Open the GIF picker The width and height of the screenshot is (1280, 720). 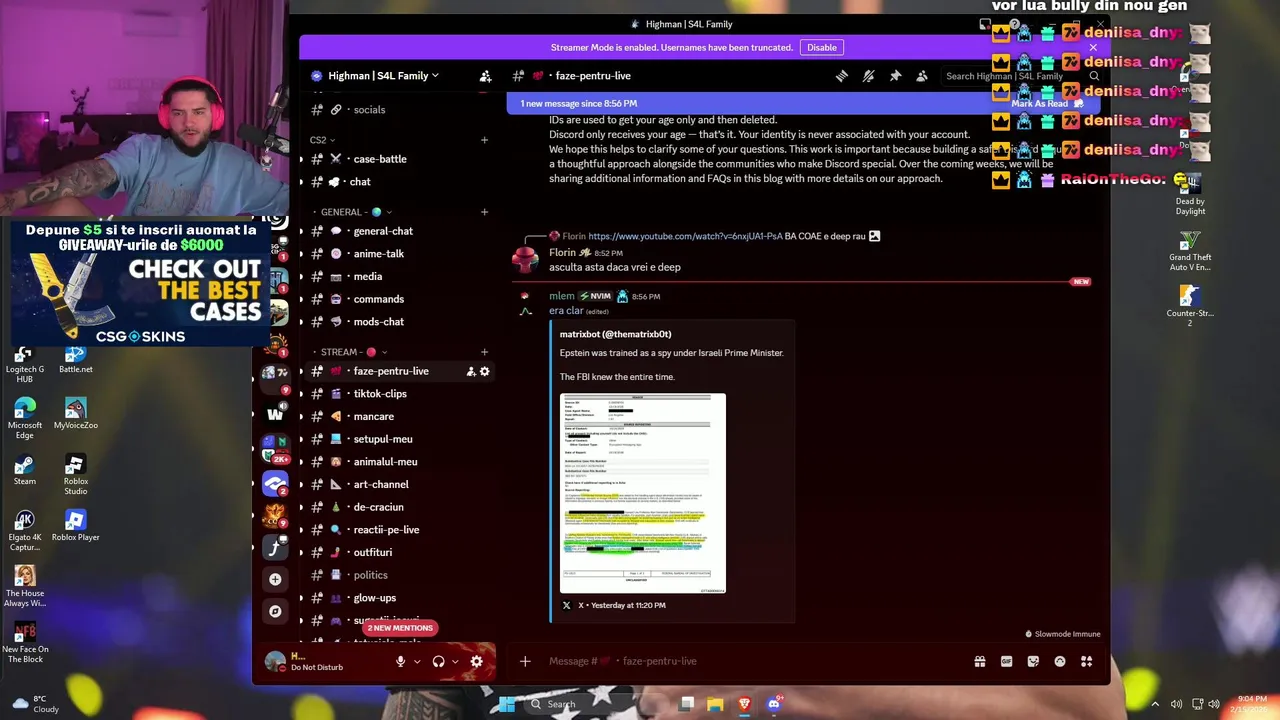tap(1006, 661)
